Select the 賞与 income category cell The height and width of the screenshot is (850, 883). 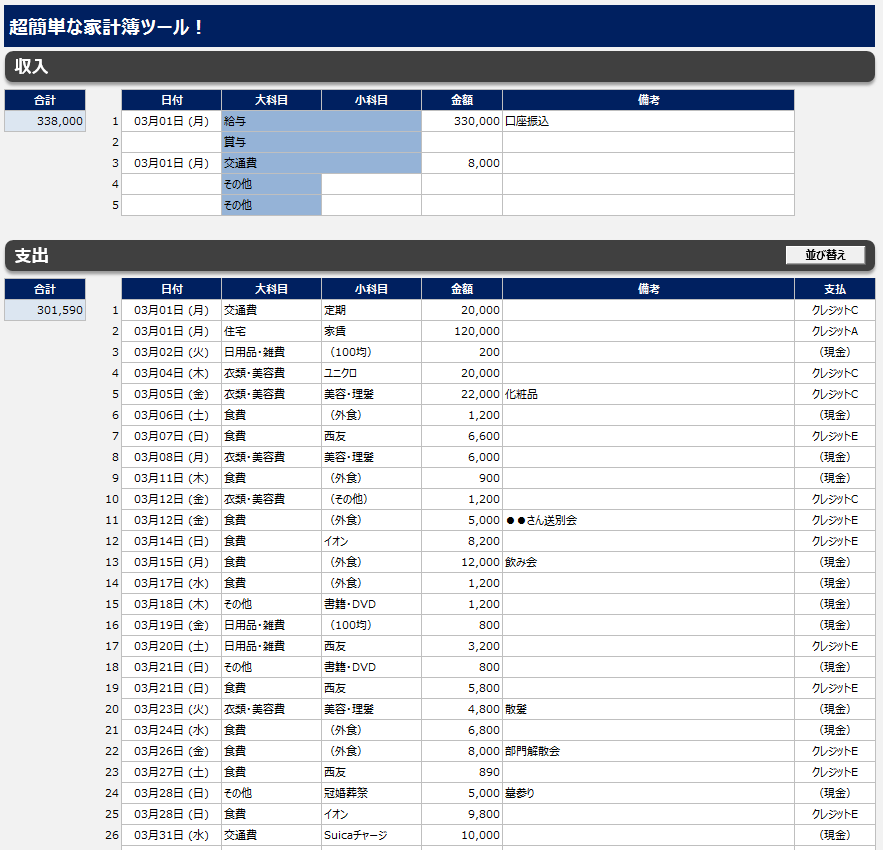click(322, 142)
